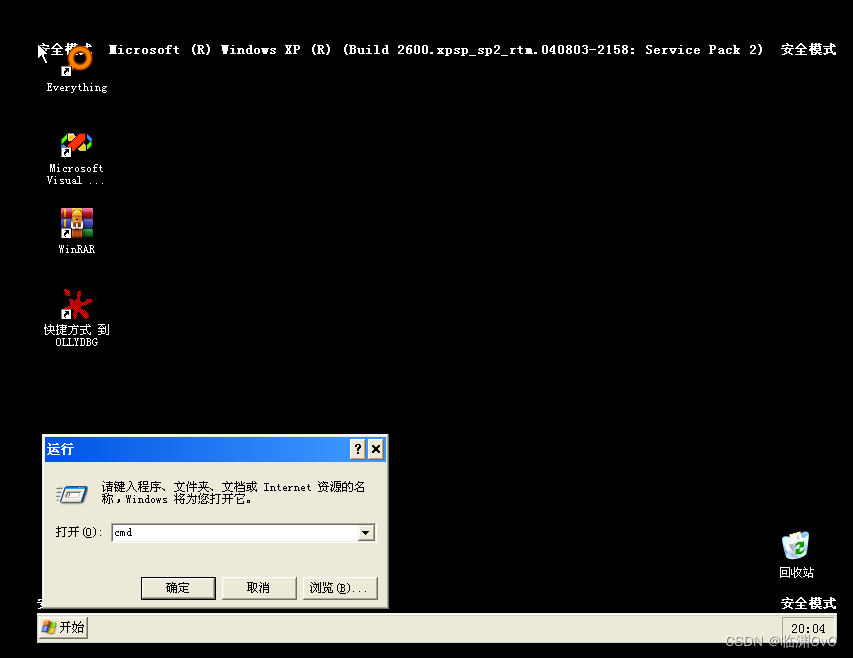Select the 快捷方式 到 OLLYDBG label text
The height and width of the screenshot is (658, 853).
point(77,336)
